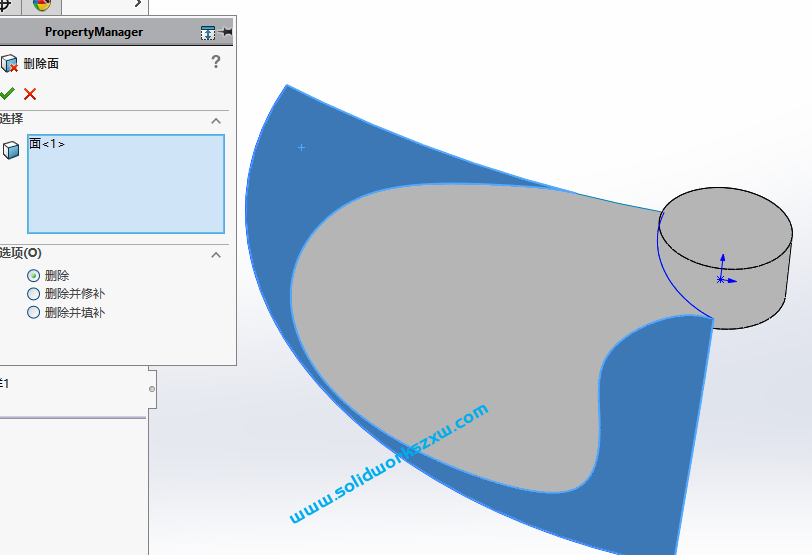Select the 面<1> entry in the list
The width and height of the screenshot is (812, 555).
pos(47,143)
